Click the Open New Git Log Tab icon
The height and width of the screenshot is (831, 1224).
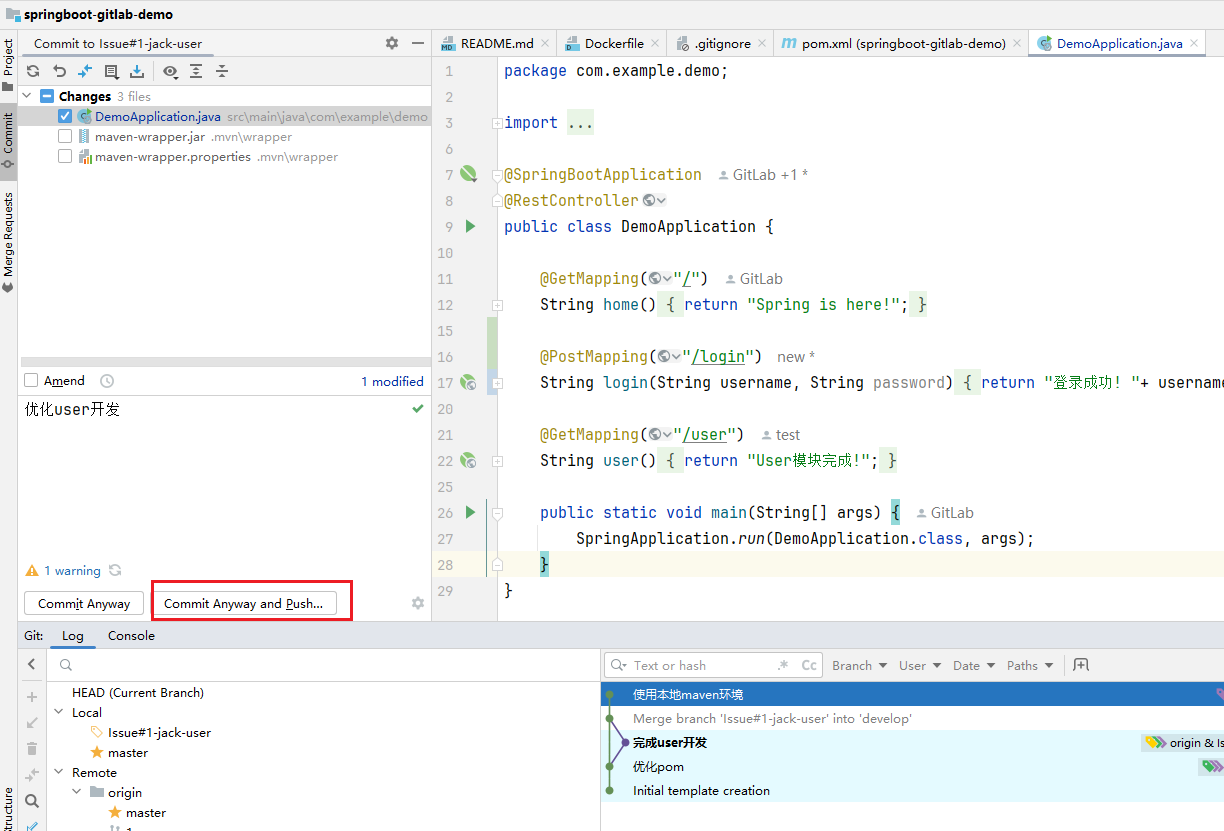point(1081,665)
